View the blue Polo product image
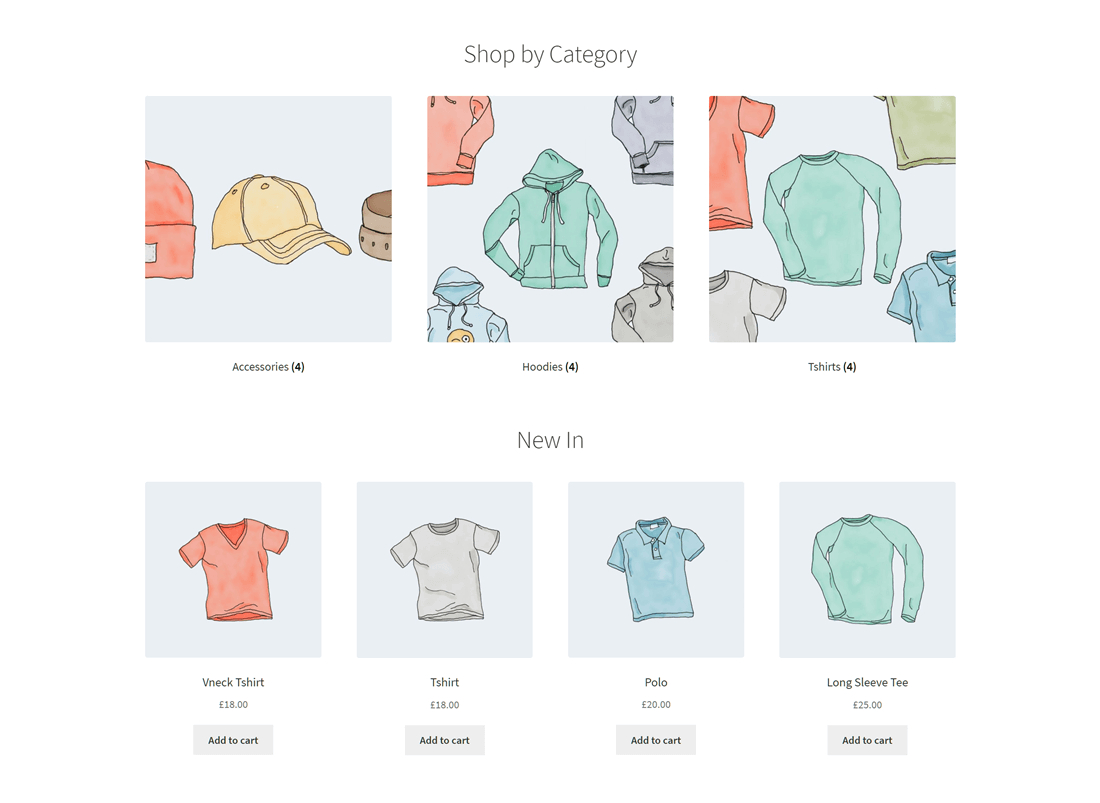1100x803 pixels. [x=656, y=569]
